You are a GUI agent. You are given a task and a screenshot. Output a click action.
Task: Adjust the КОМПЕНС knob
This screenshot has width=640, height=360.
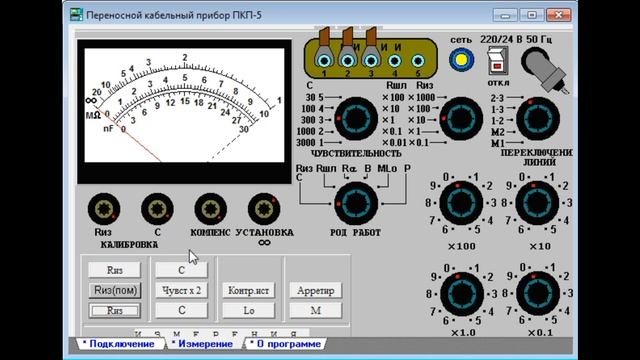click(211, 209)
